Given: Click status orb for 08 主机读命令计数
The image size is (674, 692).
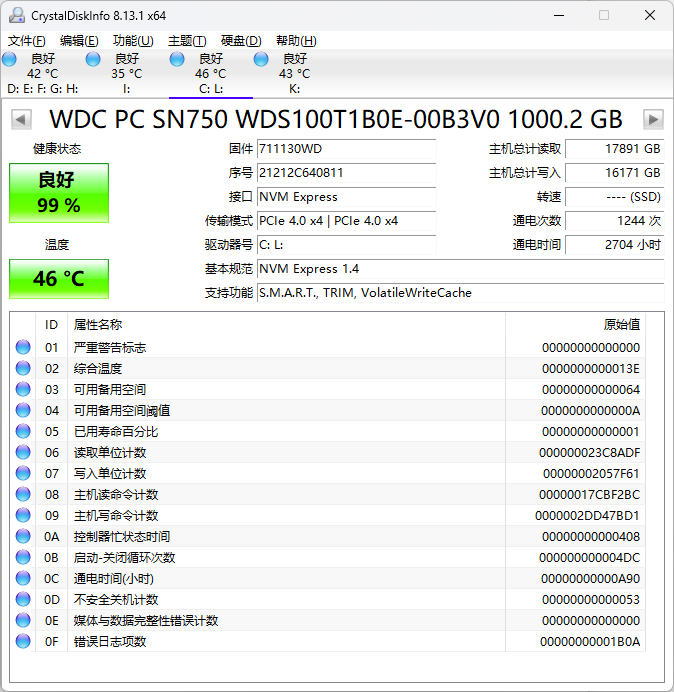Looking at the screenshot, I should pos(23,494).
